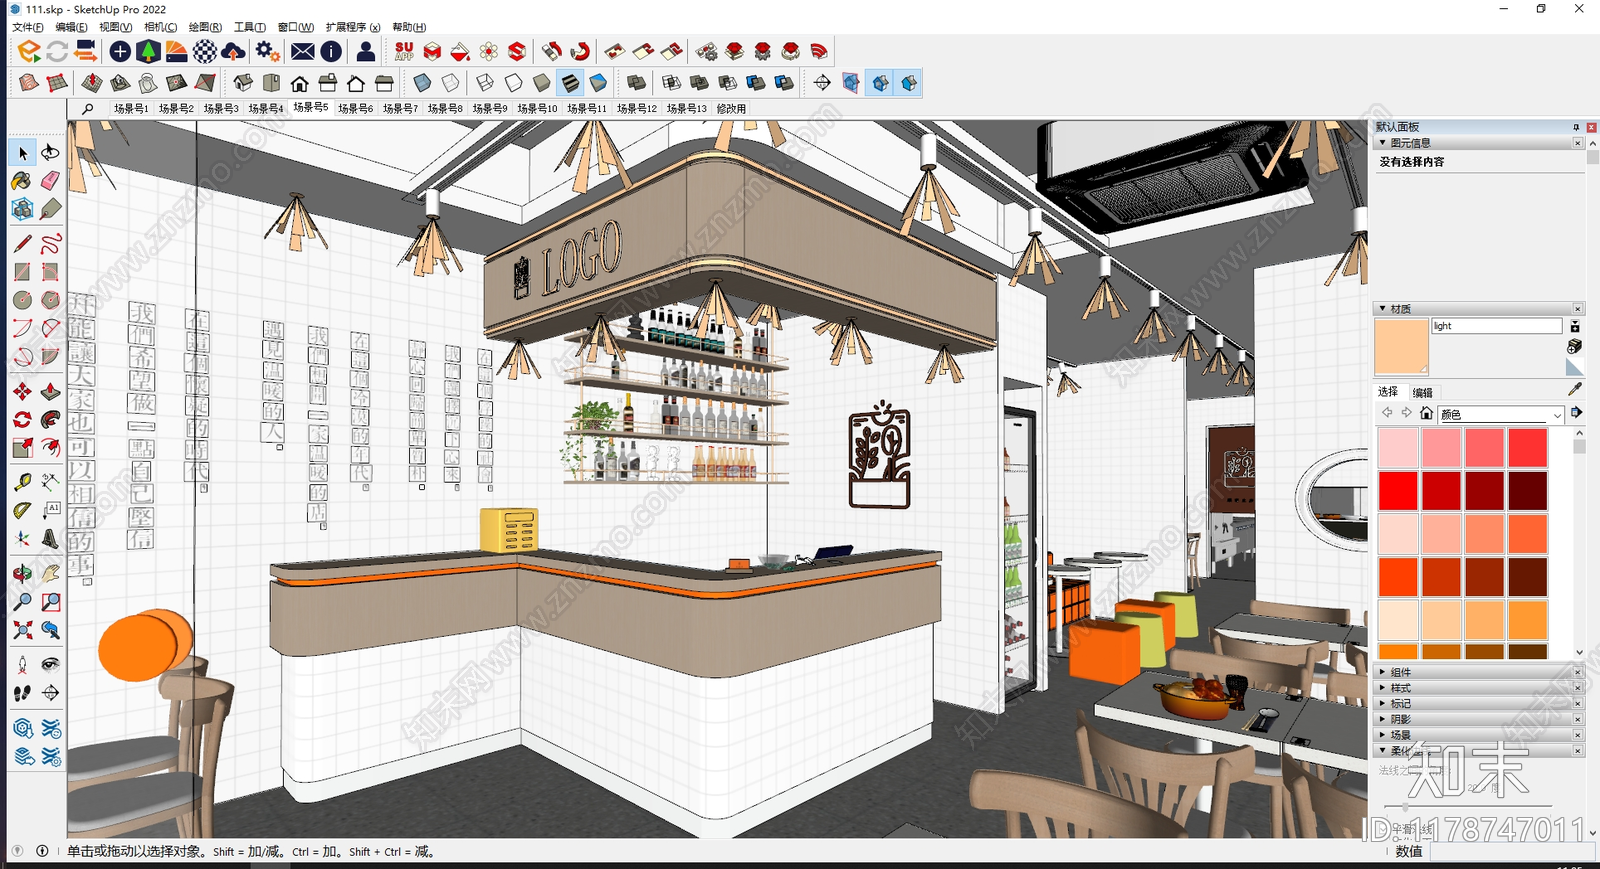This screenshot has width=1600, height=869.
Task: Choose the pink Eraser tool
Action: [50, 181]
